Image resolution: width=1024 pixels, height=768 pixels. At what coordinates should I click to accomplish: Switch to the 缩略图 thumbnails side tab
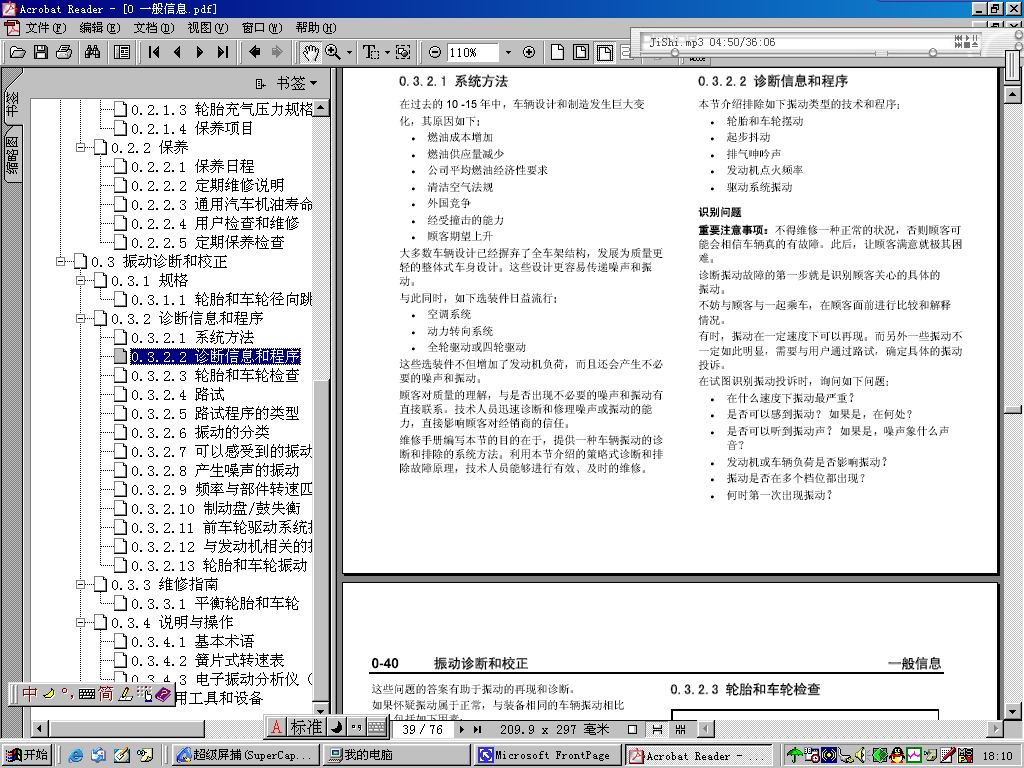pyautogui.click(x=12, y=155)
